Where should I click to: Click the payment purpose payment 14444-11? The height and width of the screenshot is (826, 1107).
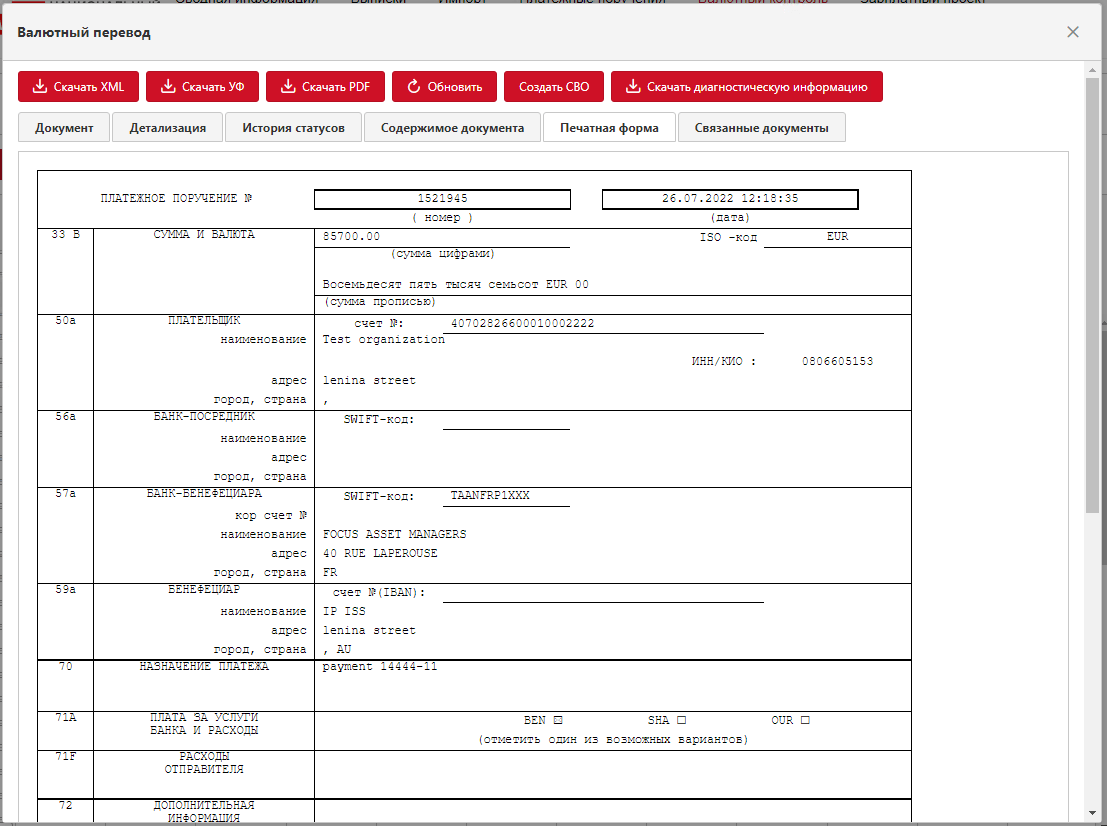tap(380, 666)
